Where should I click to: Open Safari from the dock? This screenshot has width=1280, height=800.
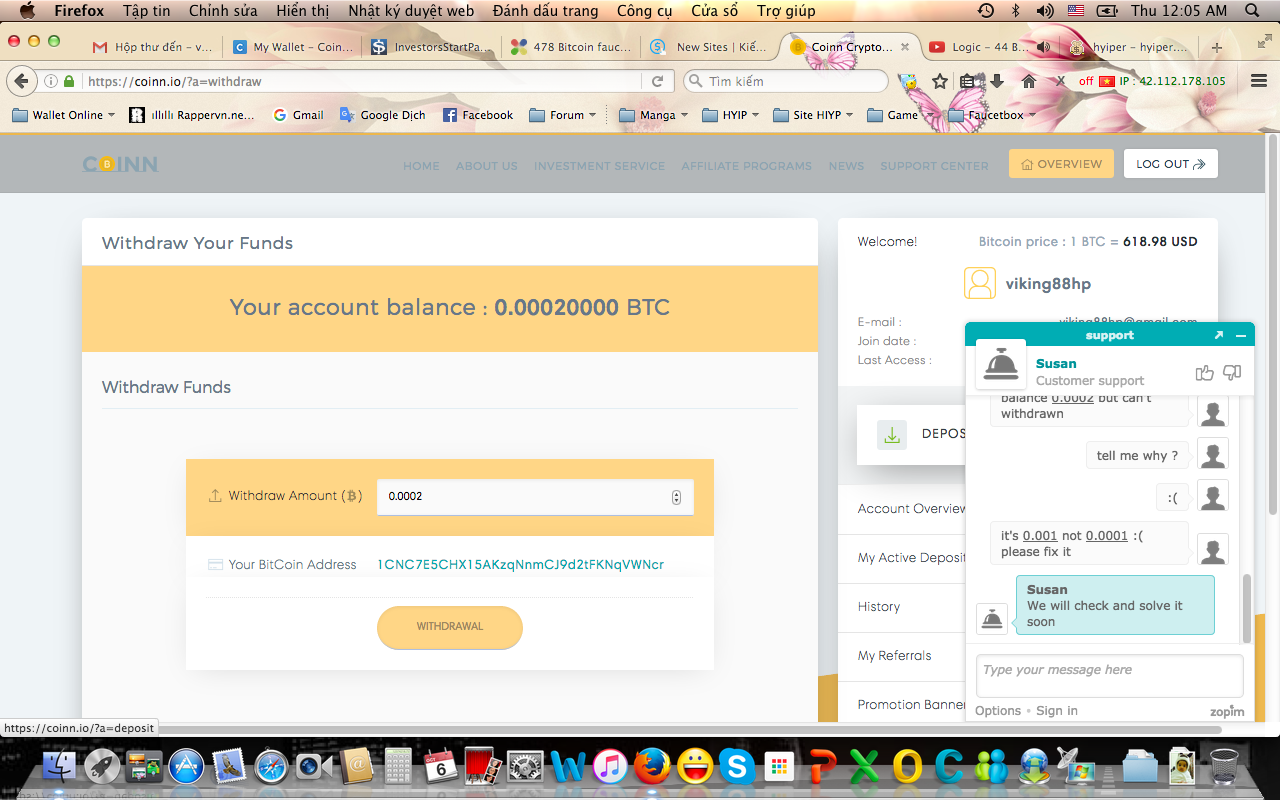click(271, 767)
